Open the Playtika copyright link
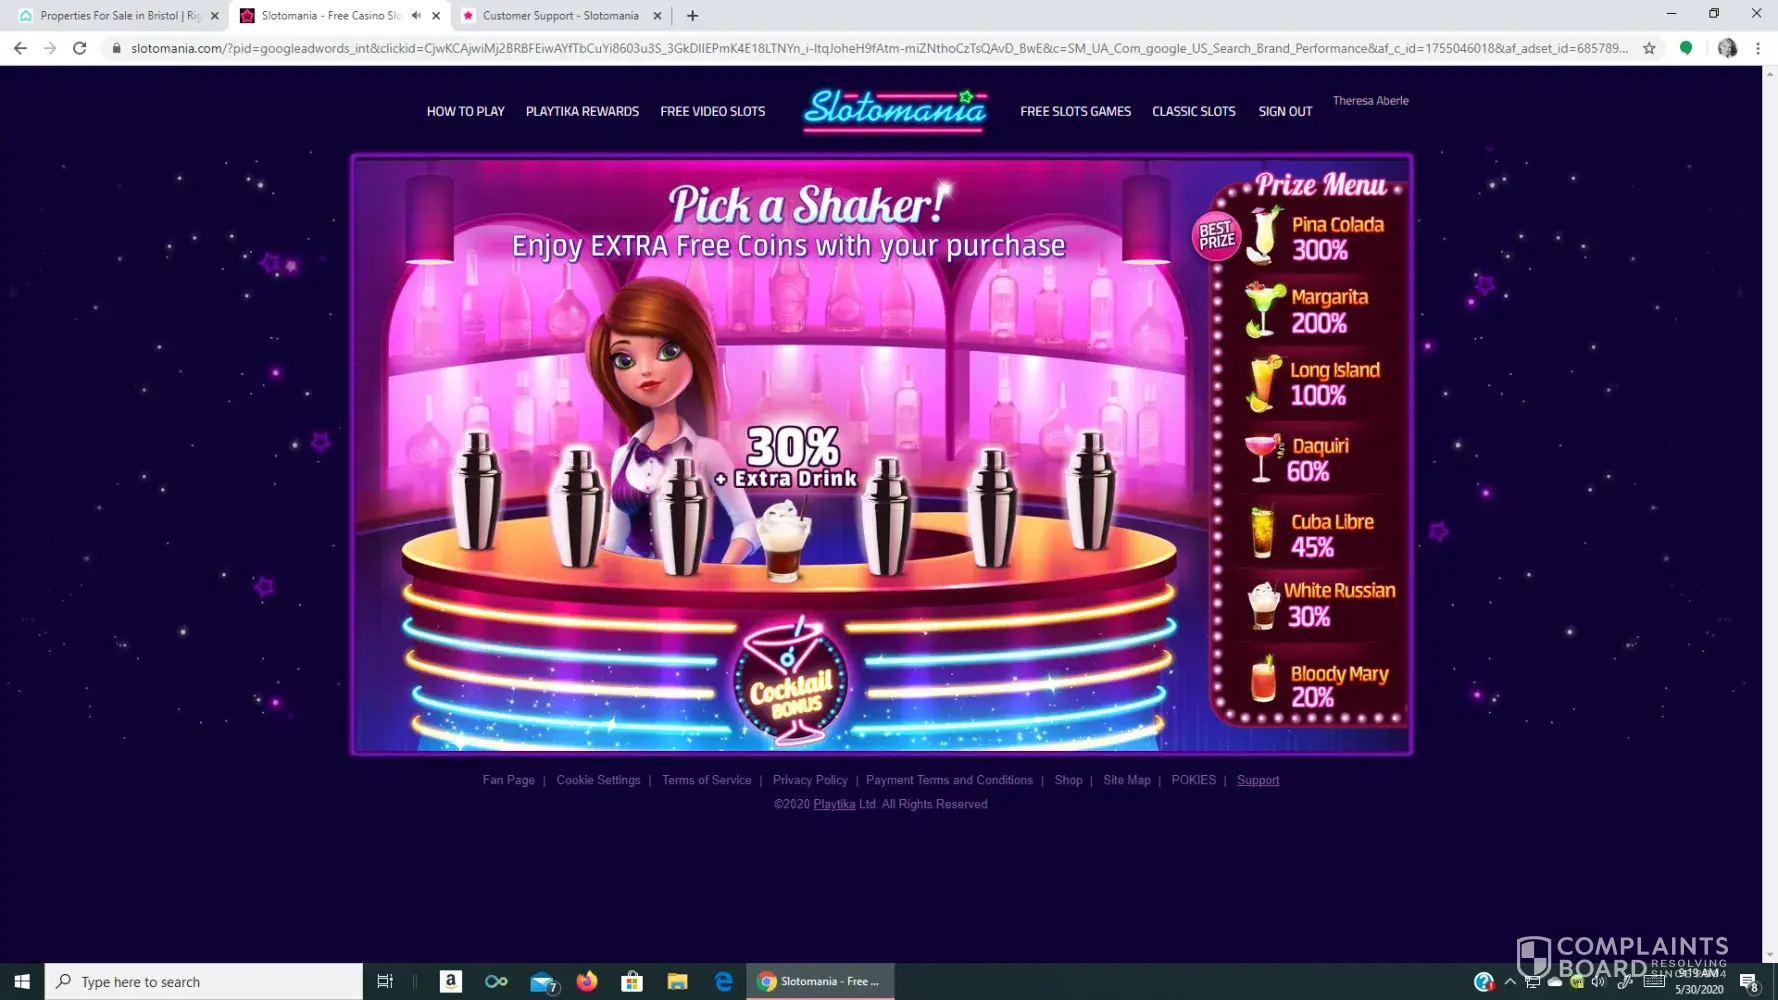The image size is (1778, 1000). point(834,804)
